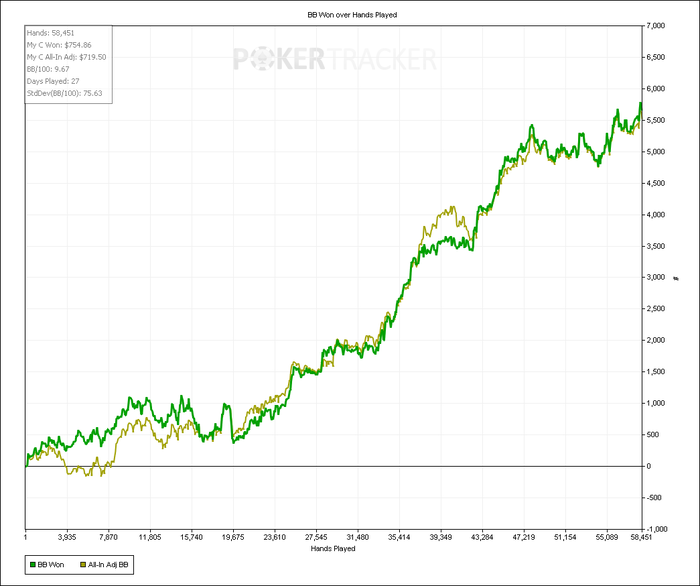Click y-axis label 3,000
This screenshot has width=700, height=586.
(656, 277)
